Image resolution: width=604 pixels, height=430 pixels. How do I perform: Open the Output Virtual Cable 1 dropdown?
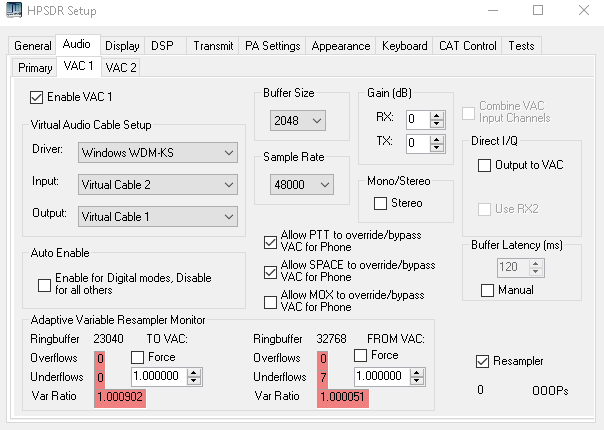[x=157, y=216]
